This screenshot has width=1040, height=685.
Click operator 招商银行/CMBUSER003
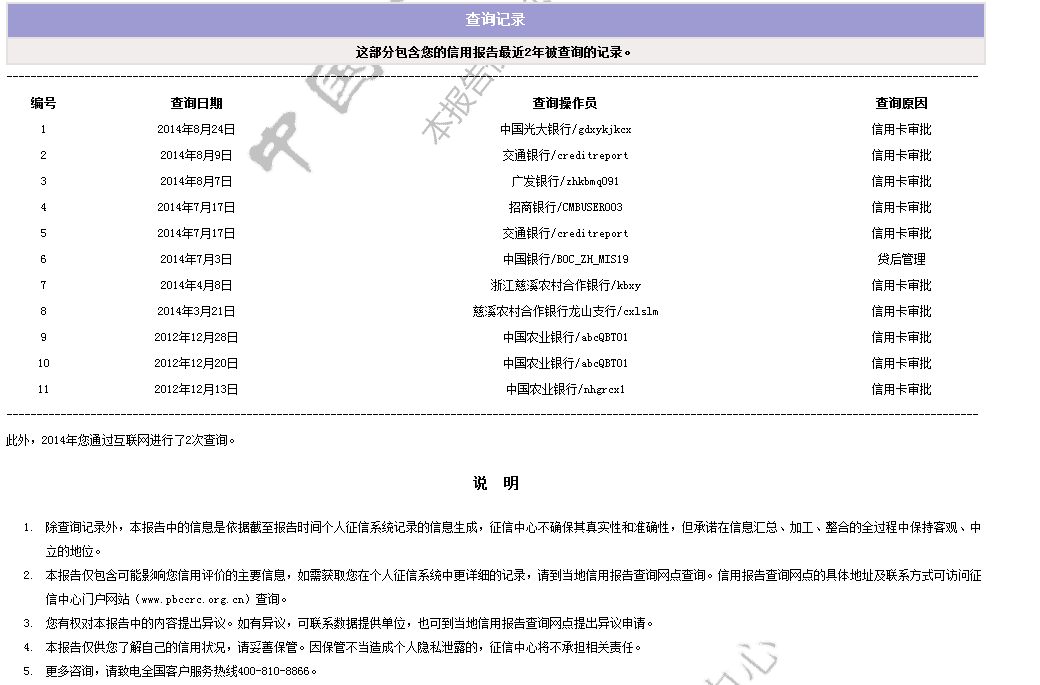click(x=565, y=207)
